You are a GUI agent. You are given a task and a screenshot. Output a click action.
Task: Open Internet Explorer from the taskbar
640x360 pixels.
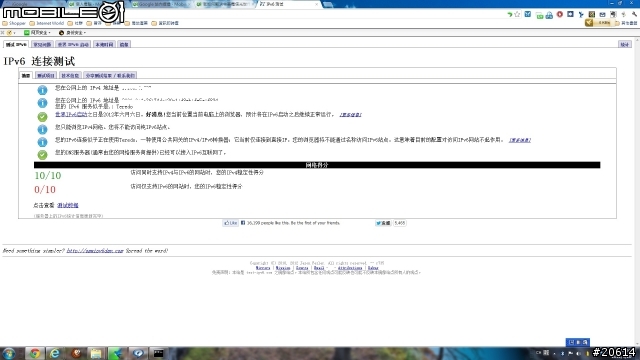55,353
